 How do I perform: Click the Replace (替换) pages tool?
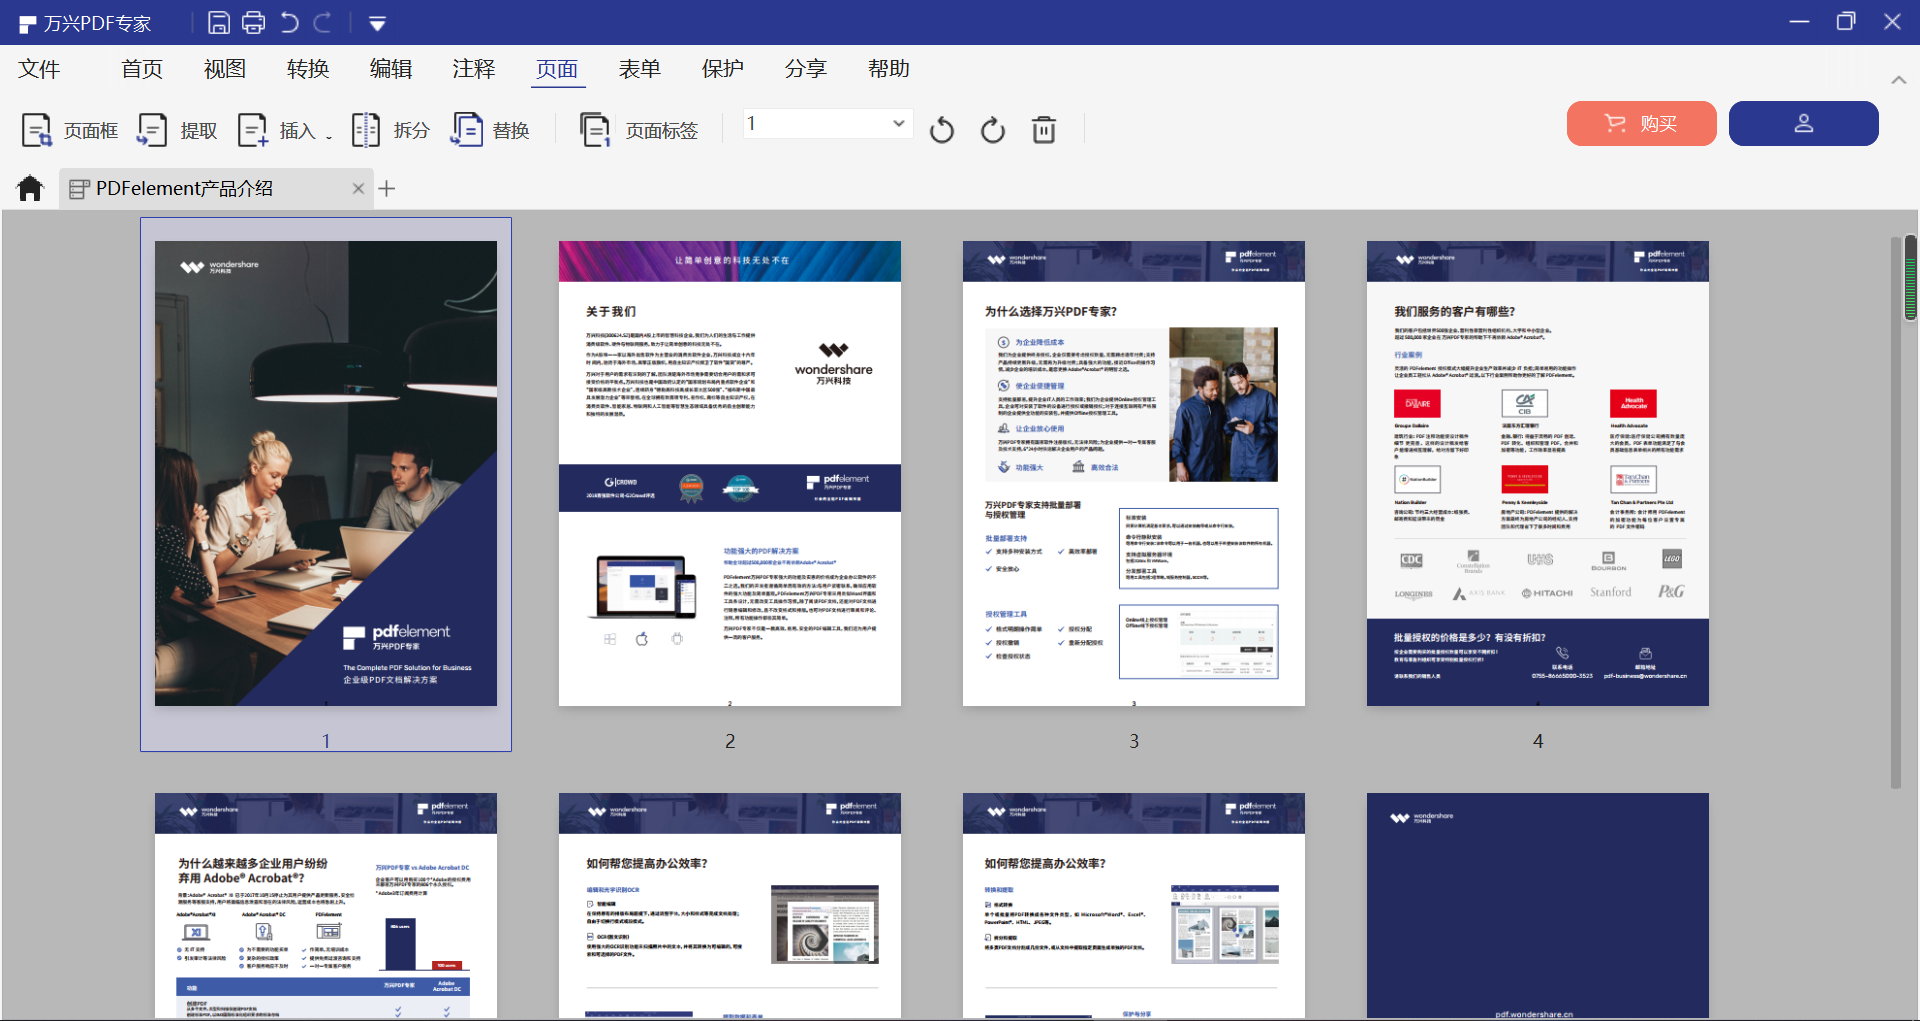tap(491, 131)
